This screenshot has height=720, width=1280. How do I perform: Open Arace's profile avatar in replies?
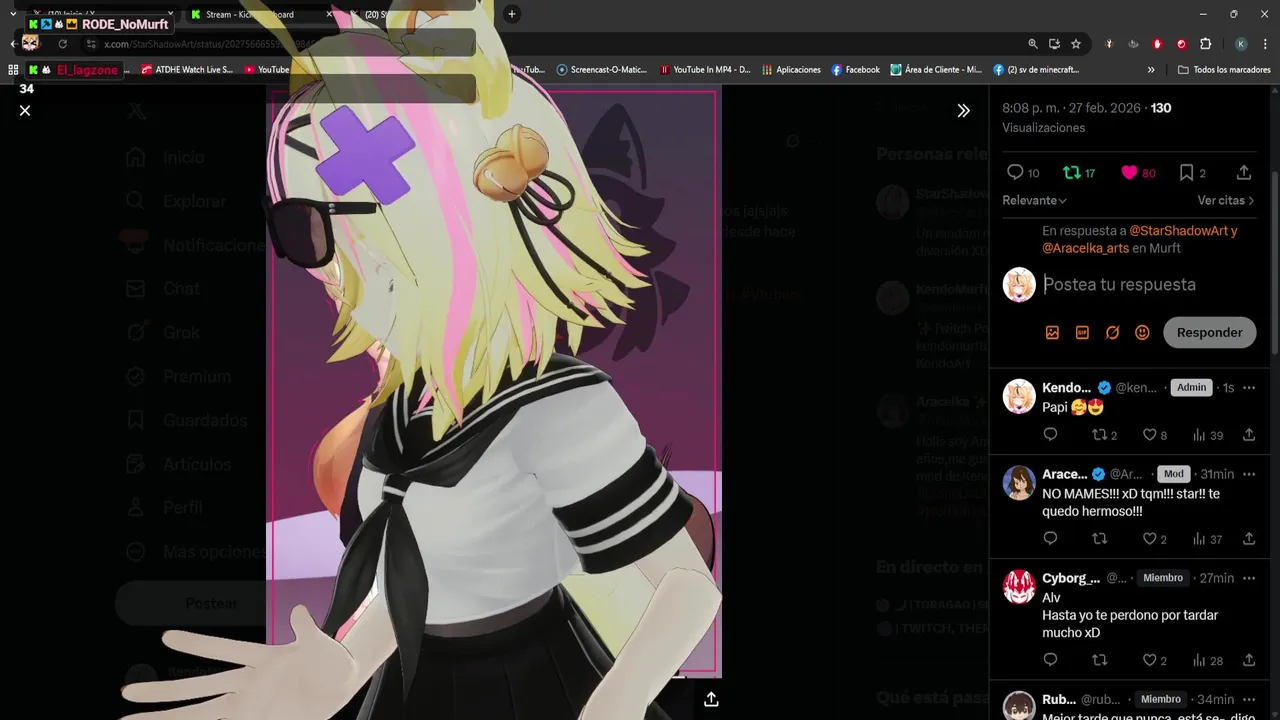click(1019, 483)
